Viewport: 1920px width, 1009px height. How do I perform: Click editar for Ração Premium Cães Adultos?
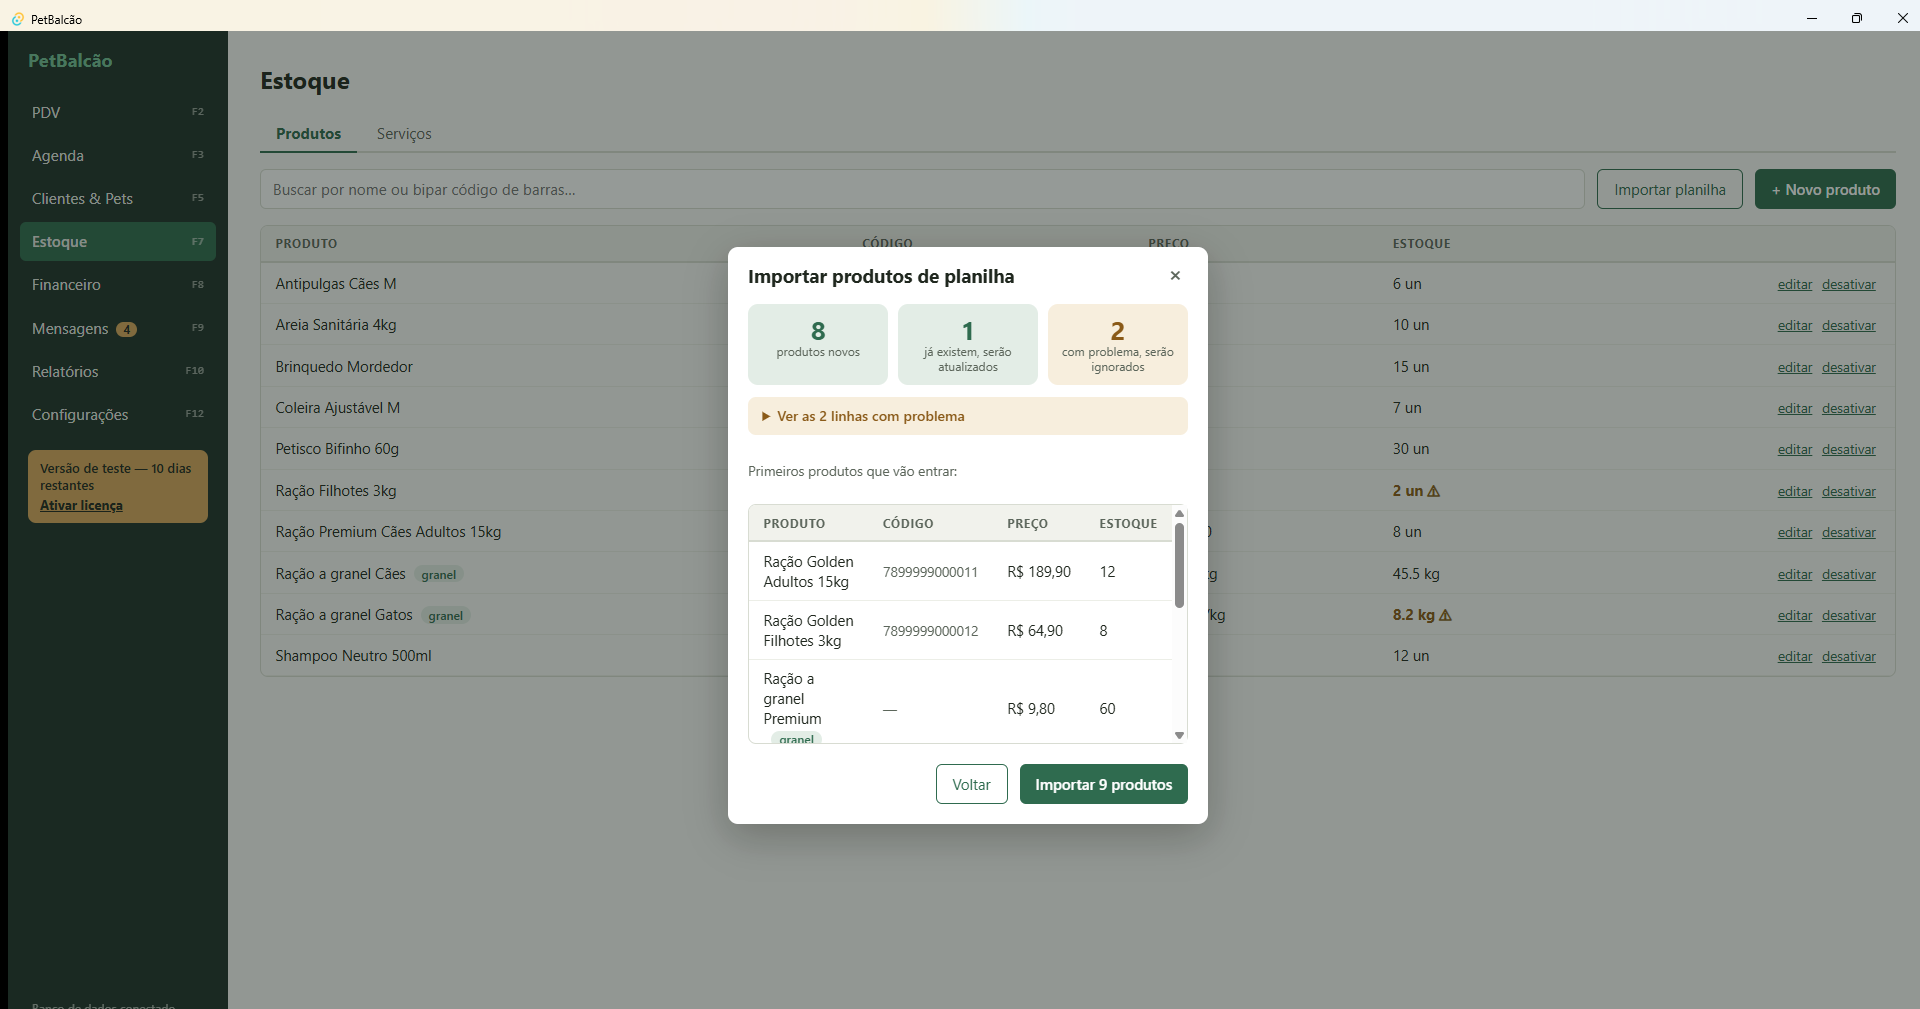pyautogui.click(x=1795, y=532)
